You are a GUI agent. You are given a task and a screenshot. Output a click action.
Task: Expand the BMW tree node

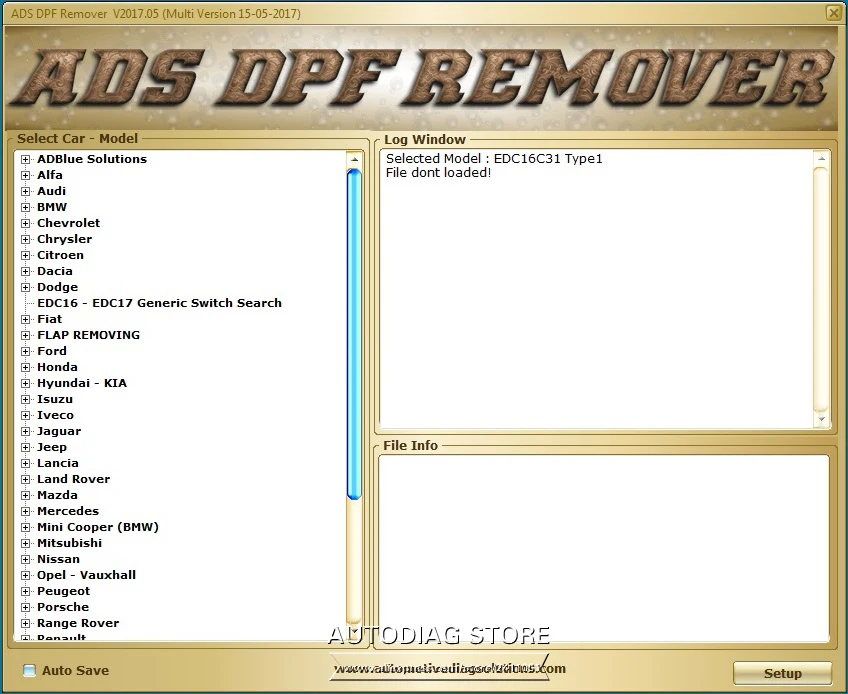click(25, 207)
